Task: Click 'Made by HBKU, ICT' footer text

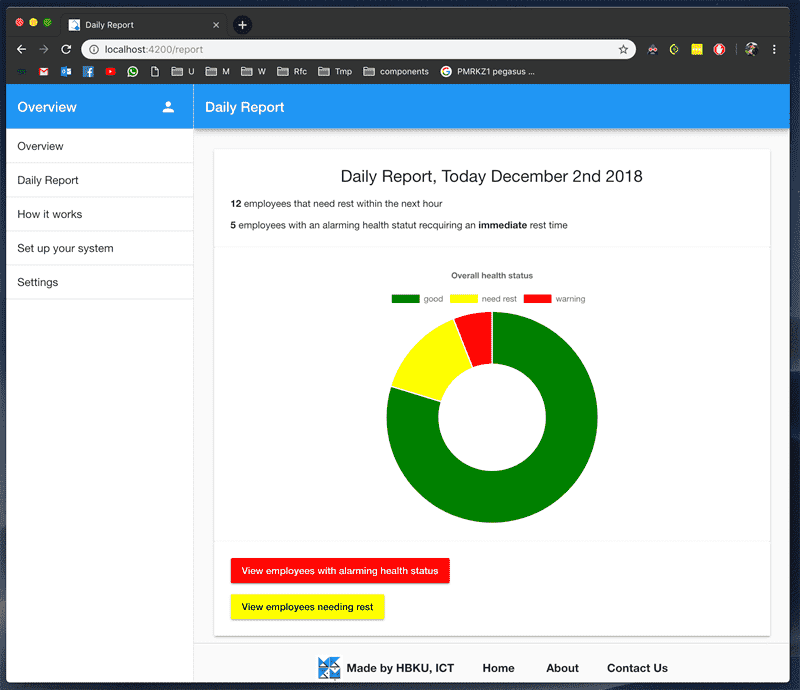Action: [400, 668]
